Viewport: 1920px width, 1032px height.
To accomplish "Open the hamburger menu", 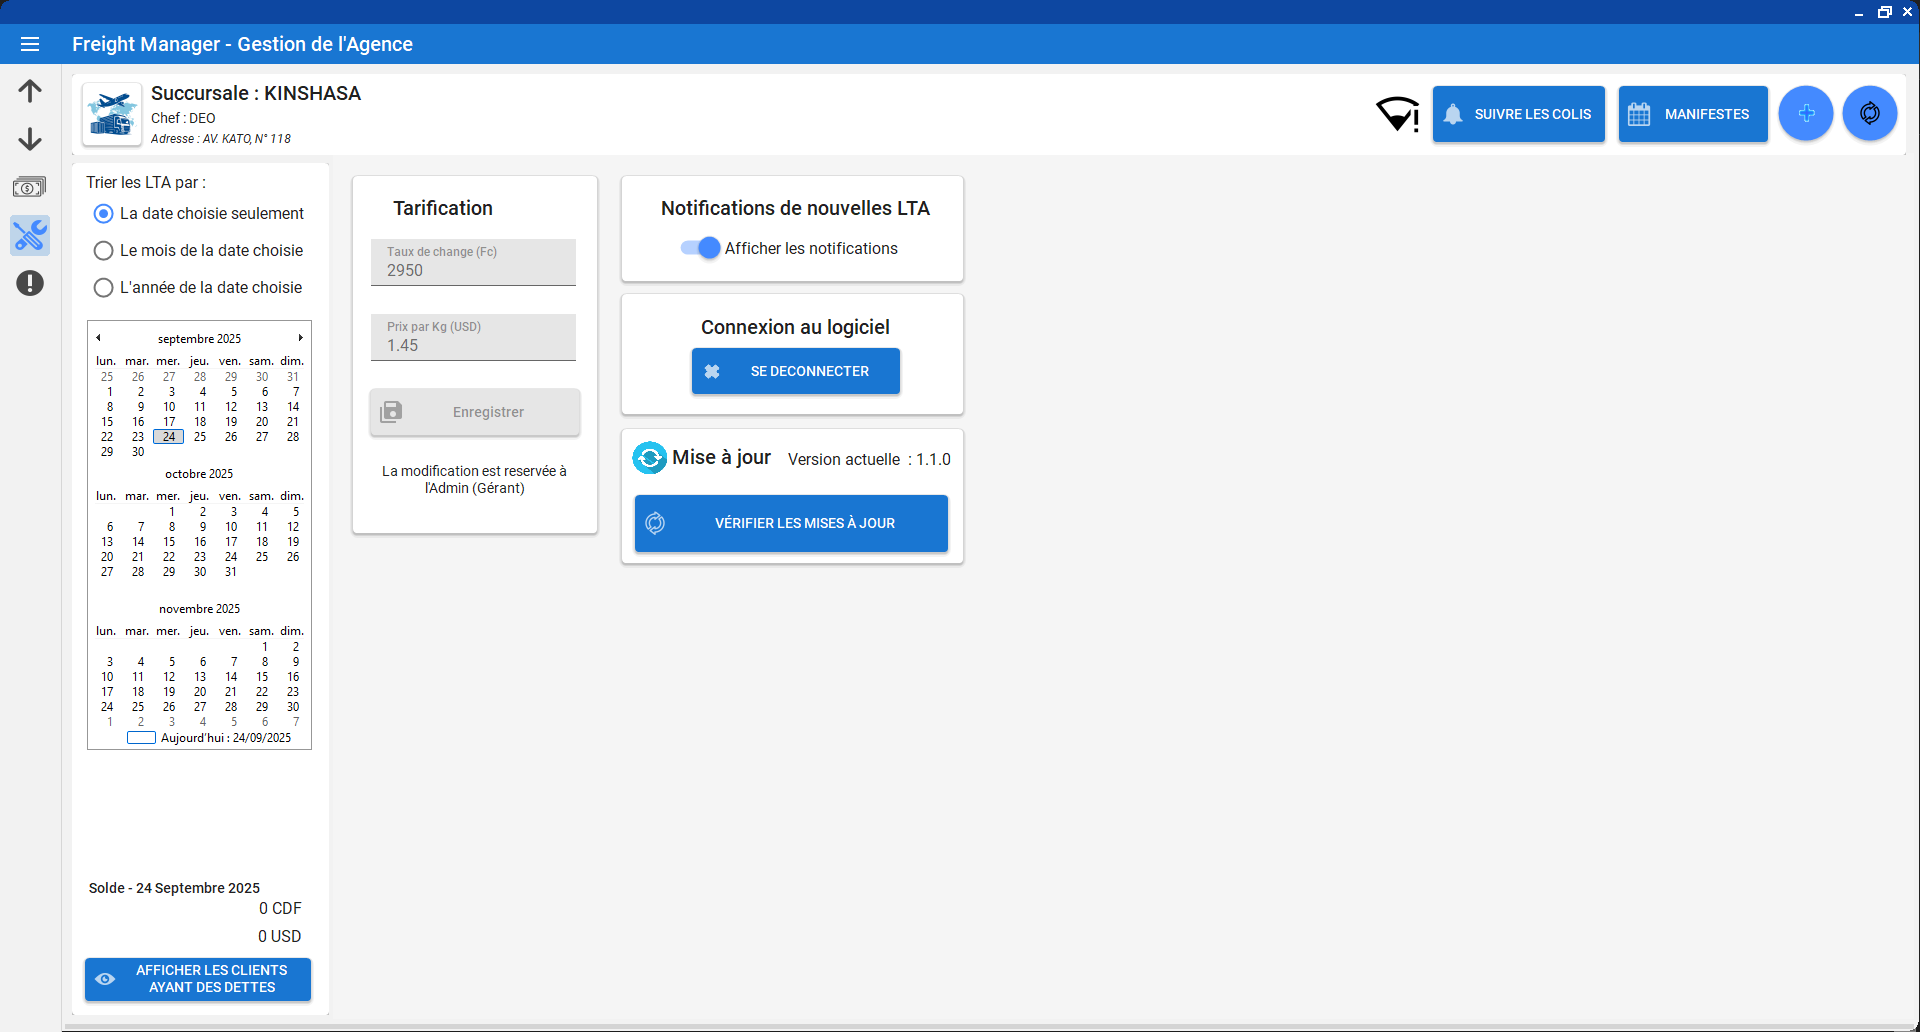I will [30, 44].
